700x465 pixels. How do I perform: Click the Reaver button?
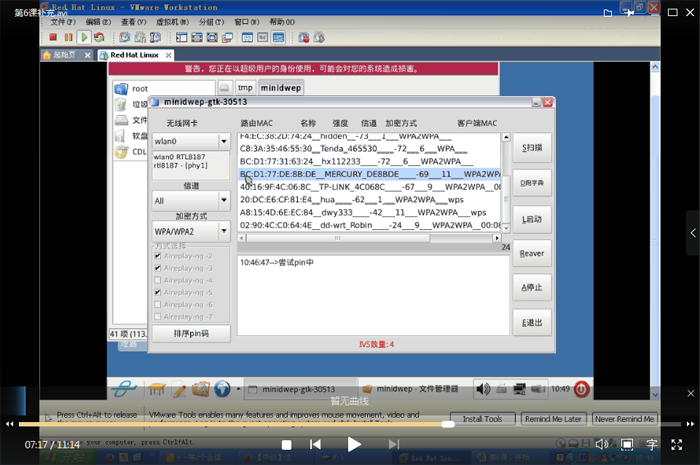pos(532,253)
